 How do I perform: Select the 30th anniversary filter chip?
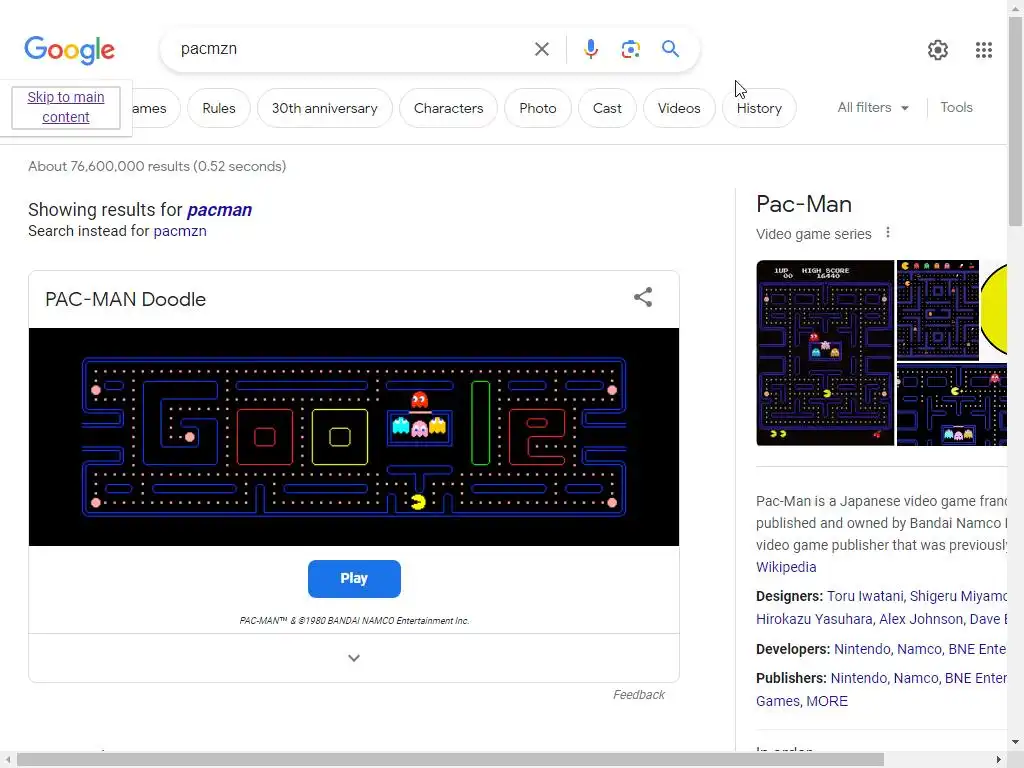325,108
